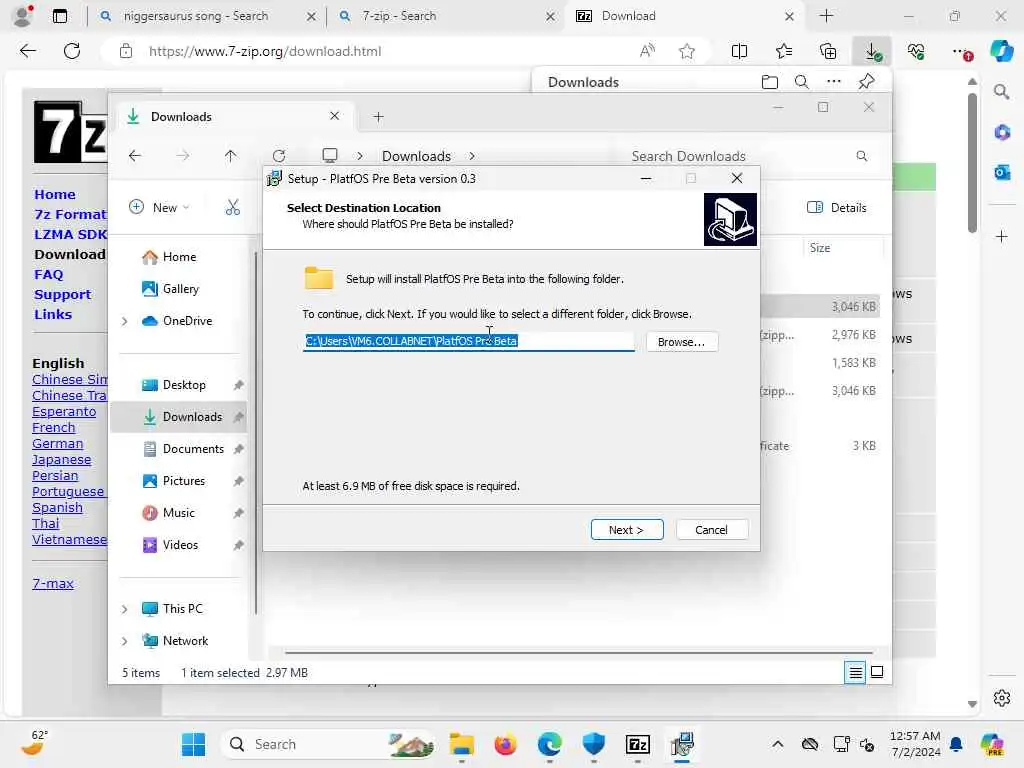Open Edge collections icon
Screen dimensions: 1024x768
click(827, 51)
